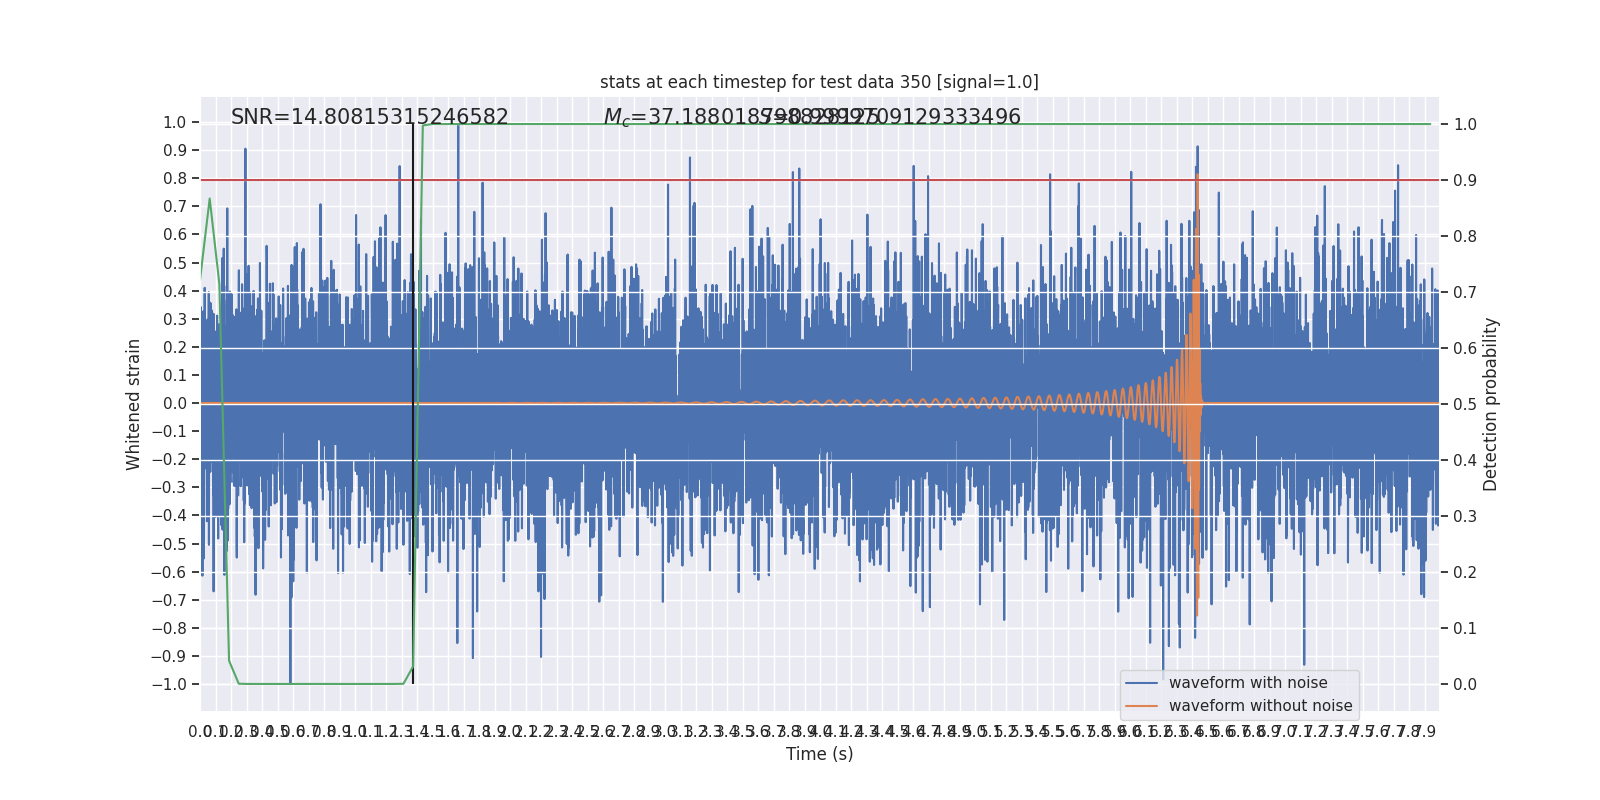Click the 'Time (s)' x-axis label
The width and height of the screenshot is (1600, 800).
pos(819,754)
